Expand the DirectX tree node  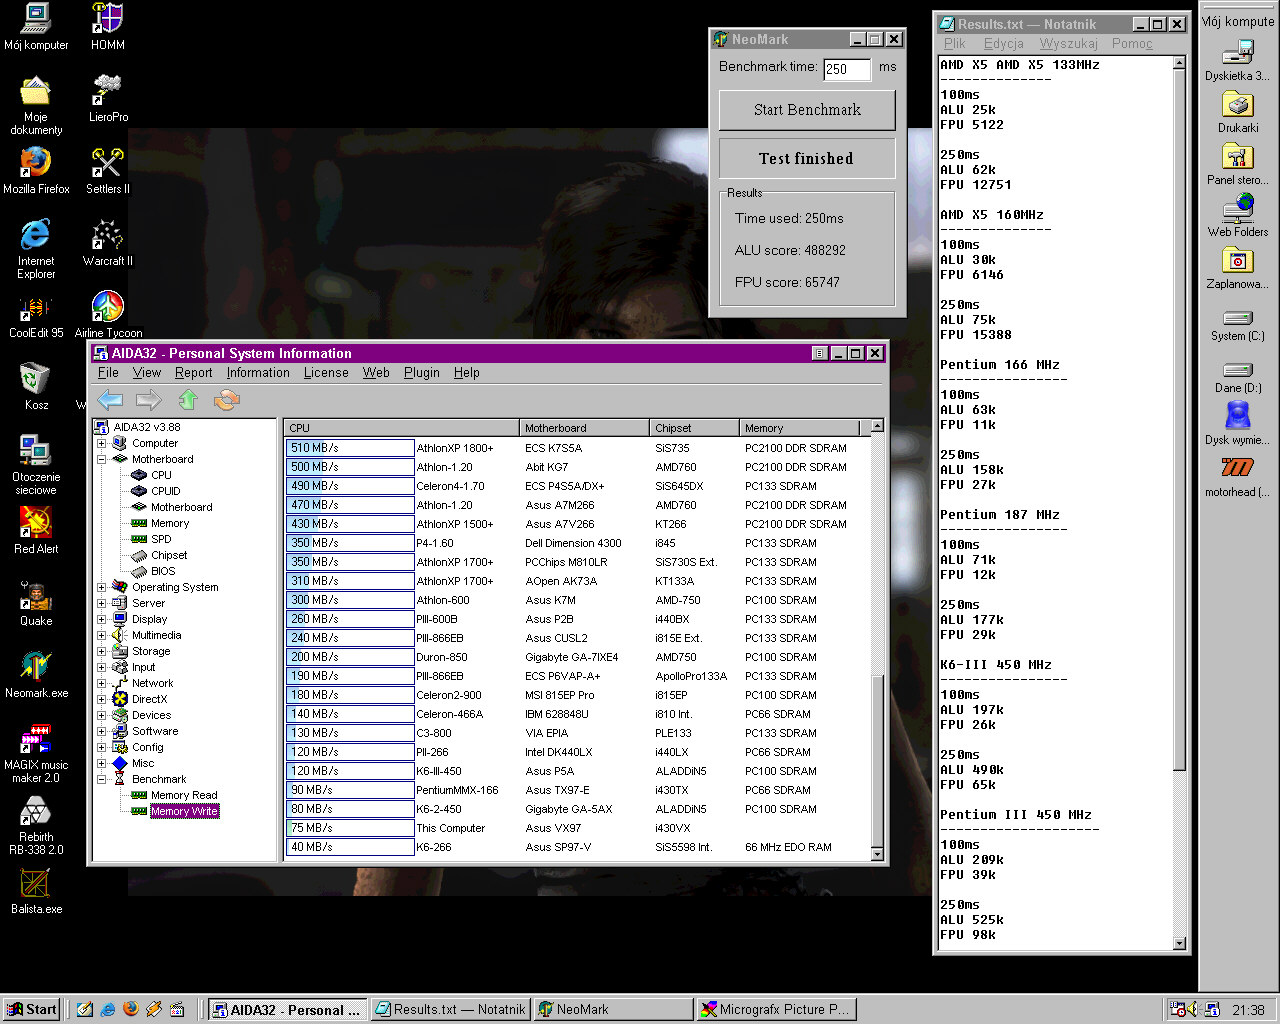[101, 699]
